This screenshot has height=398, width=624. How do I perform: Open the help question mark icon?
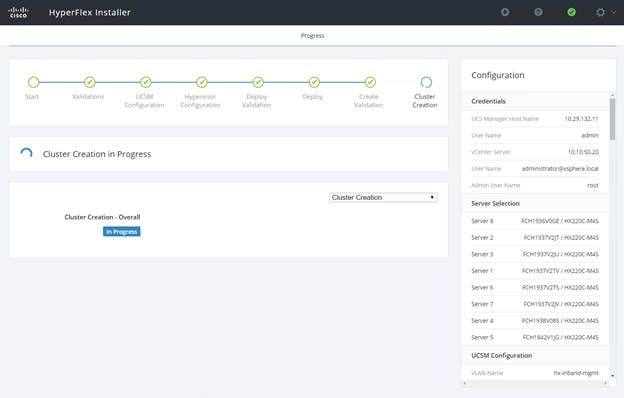(x=538, y=12)
